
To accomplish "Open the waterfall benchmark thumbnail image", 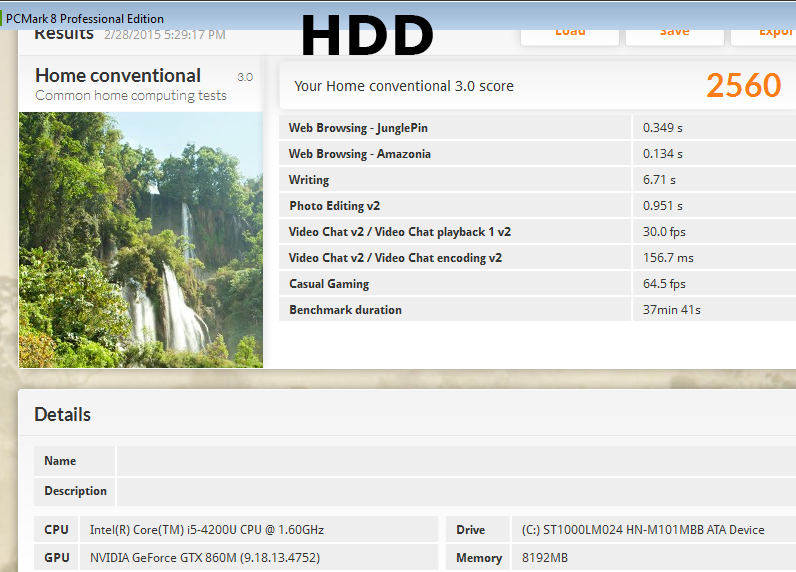I will tap(141, 240).
